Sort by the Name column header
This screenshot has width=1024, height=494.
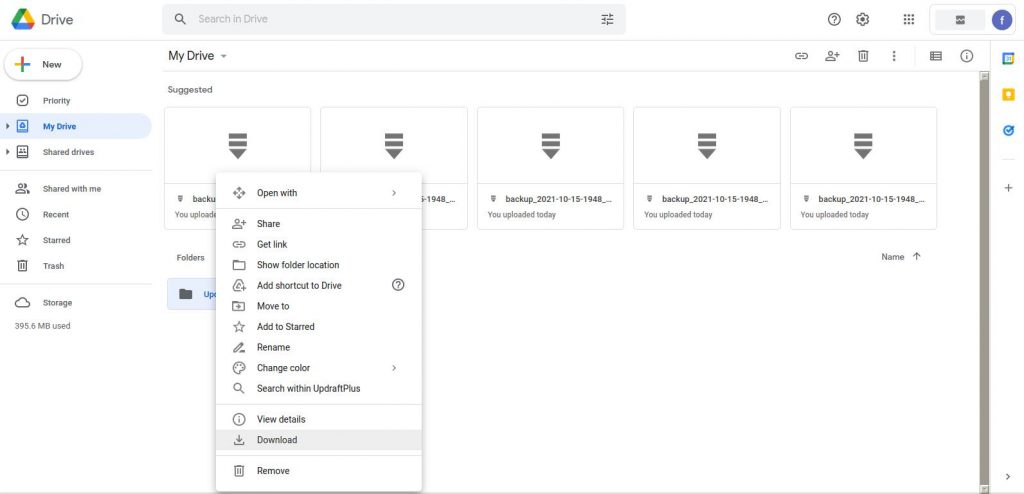(892, 257)
